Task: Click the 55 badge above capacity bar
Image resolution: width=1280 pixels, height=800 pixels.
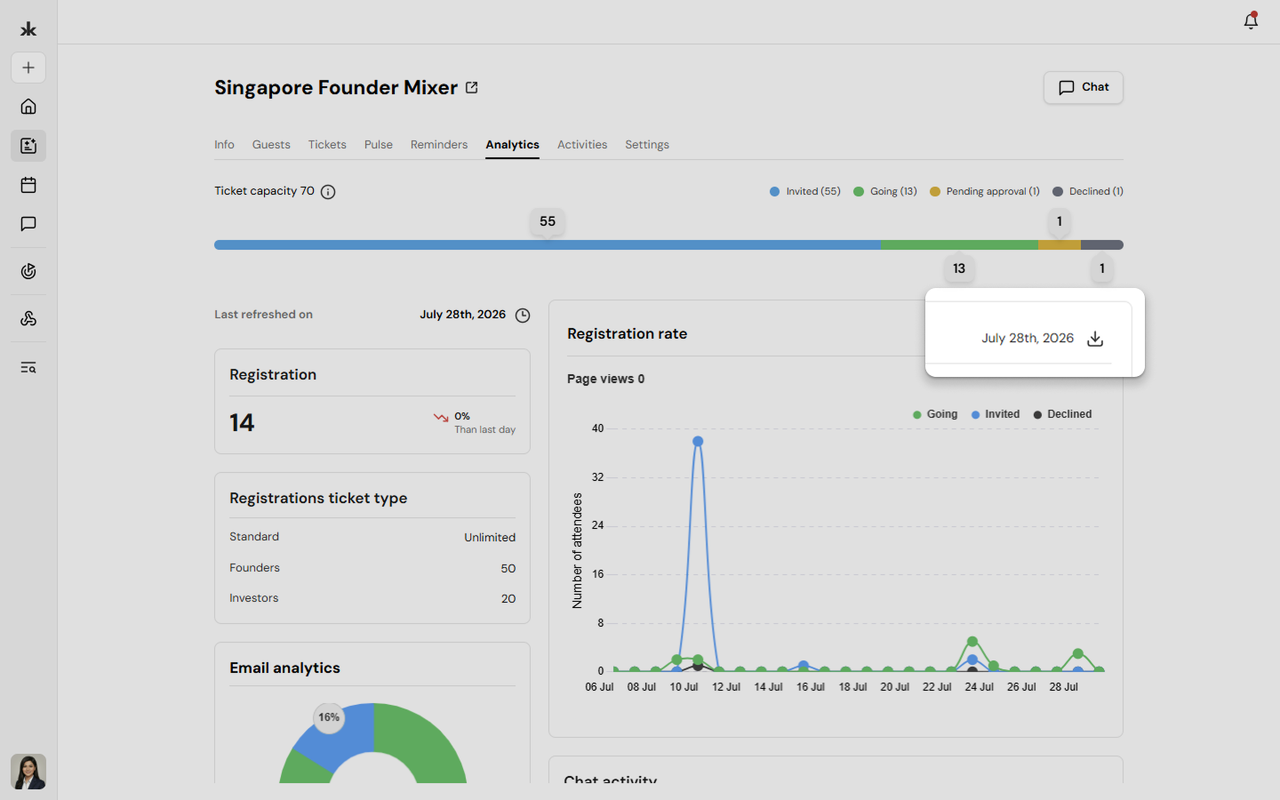Action: pos(547,222)
